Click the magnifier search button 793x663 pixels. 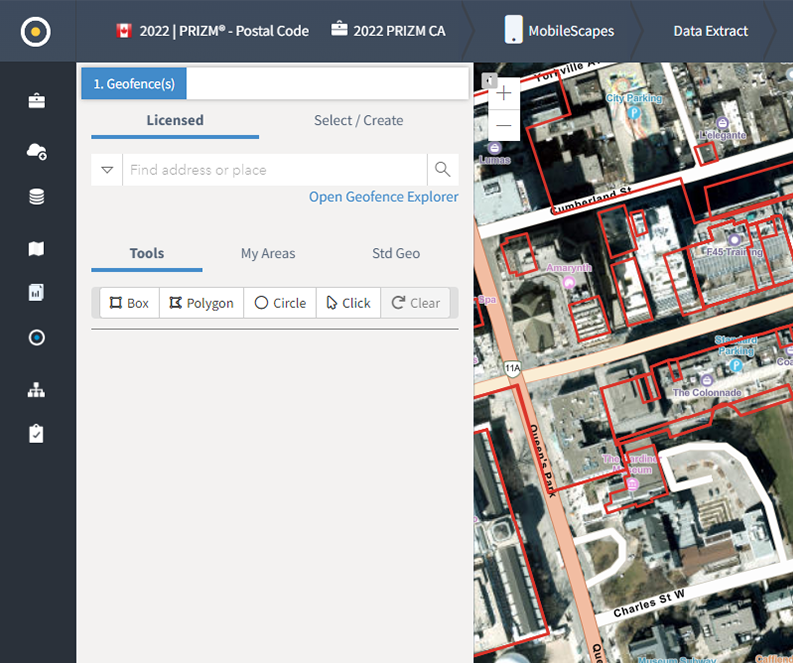pyautogui.click(x=443, y=170)
